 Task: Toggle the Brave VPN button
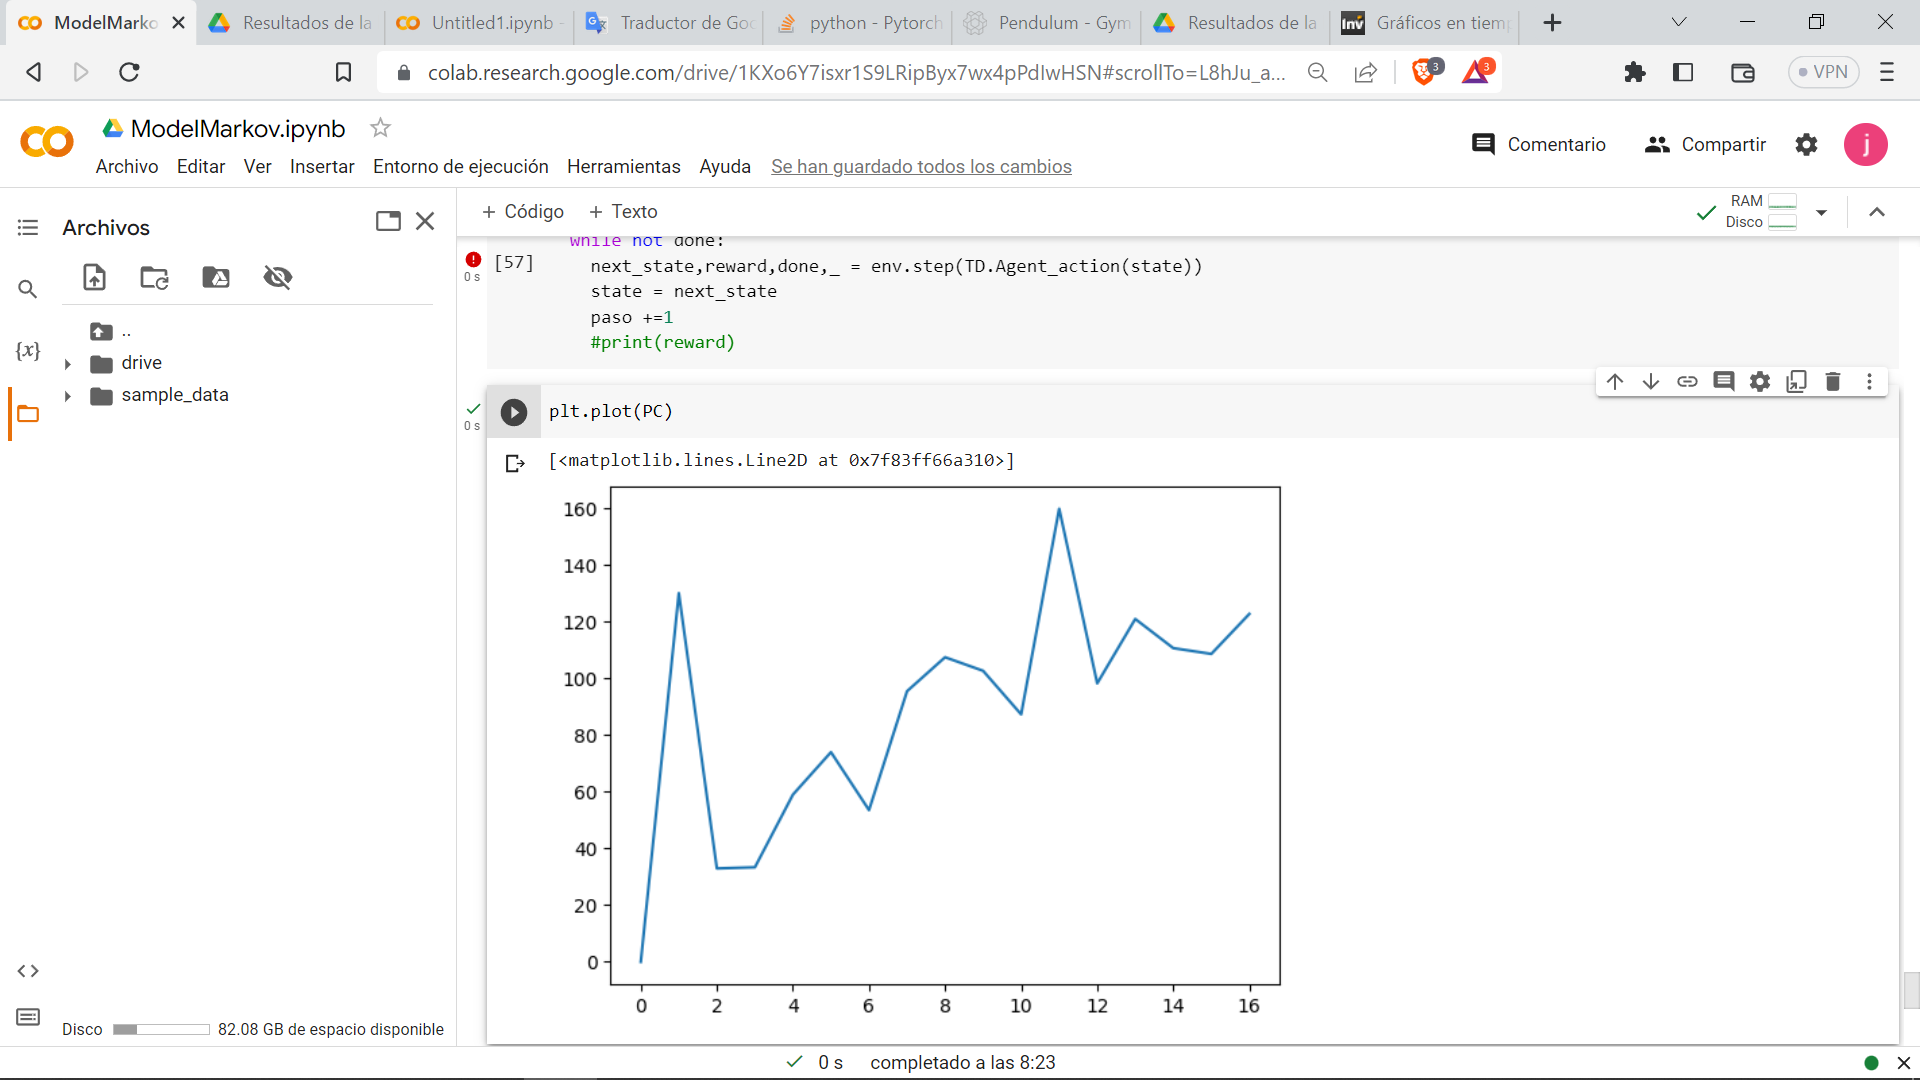(x=1823, y=72)
